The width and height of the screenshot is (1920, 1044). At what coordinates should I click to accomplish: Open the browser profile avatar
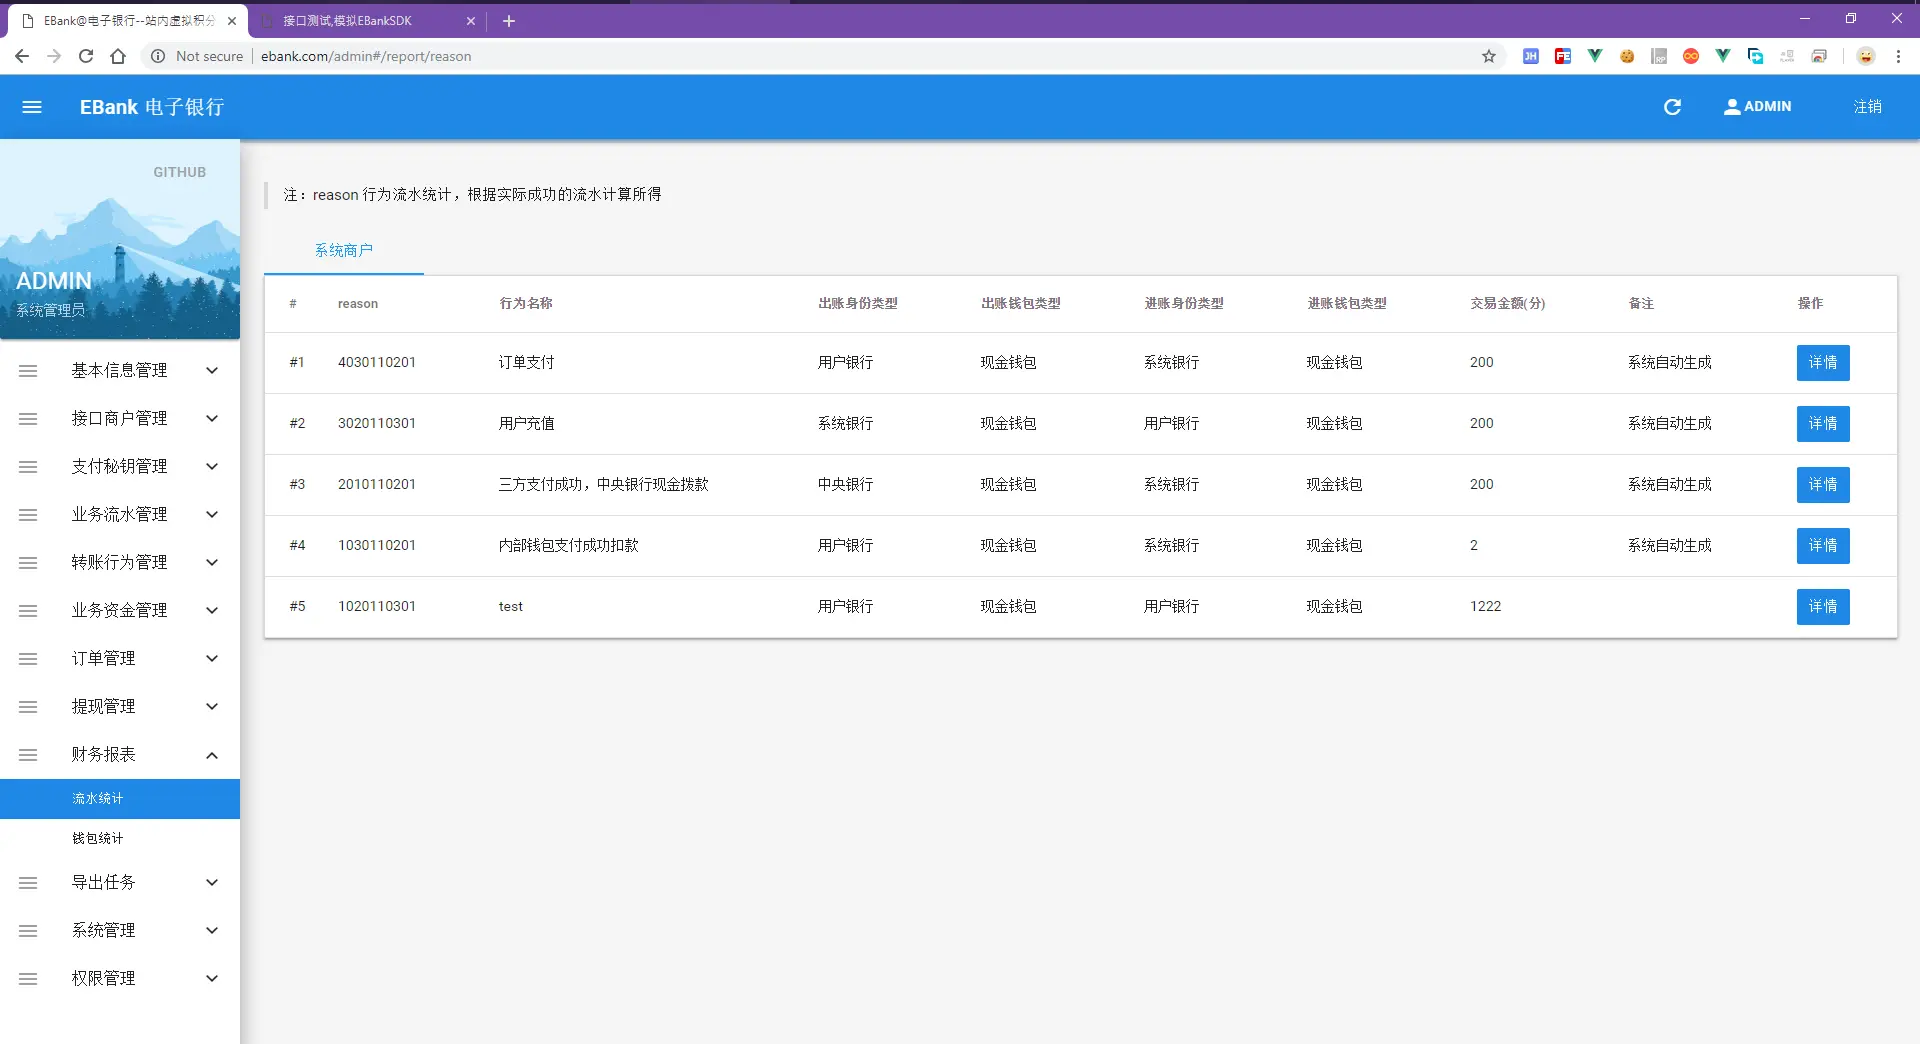pos(1866,56)
